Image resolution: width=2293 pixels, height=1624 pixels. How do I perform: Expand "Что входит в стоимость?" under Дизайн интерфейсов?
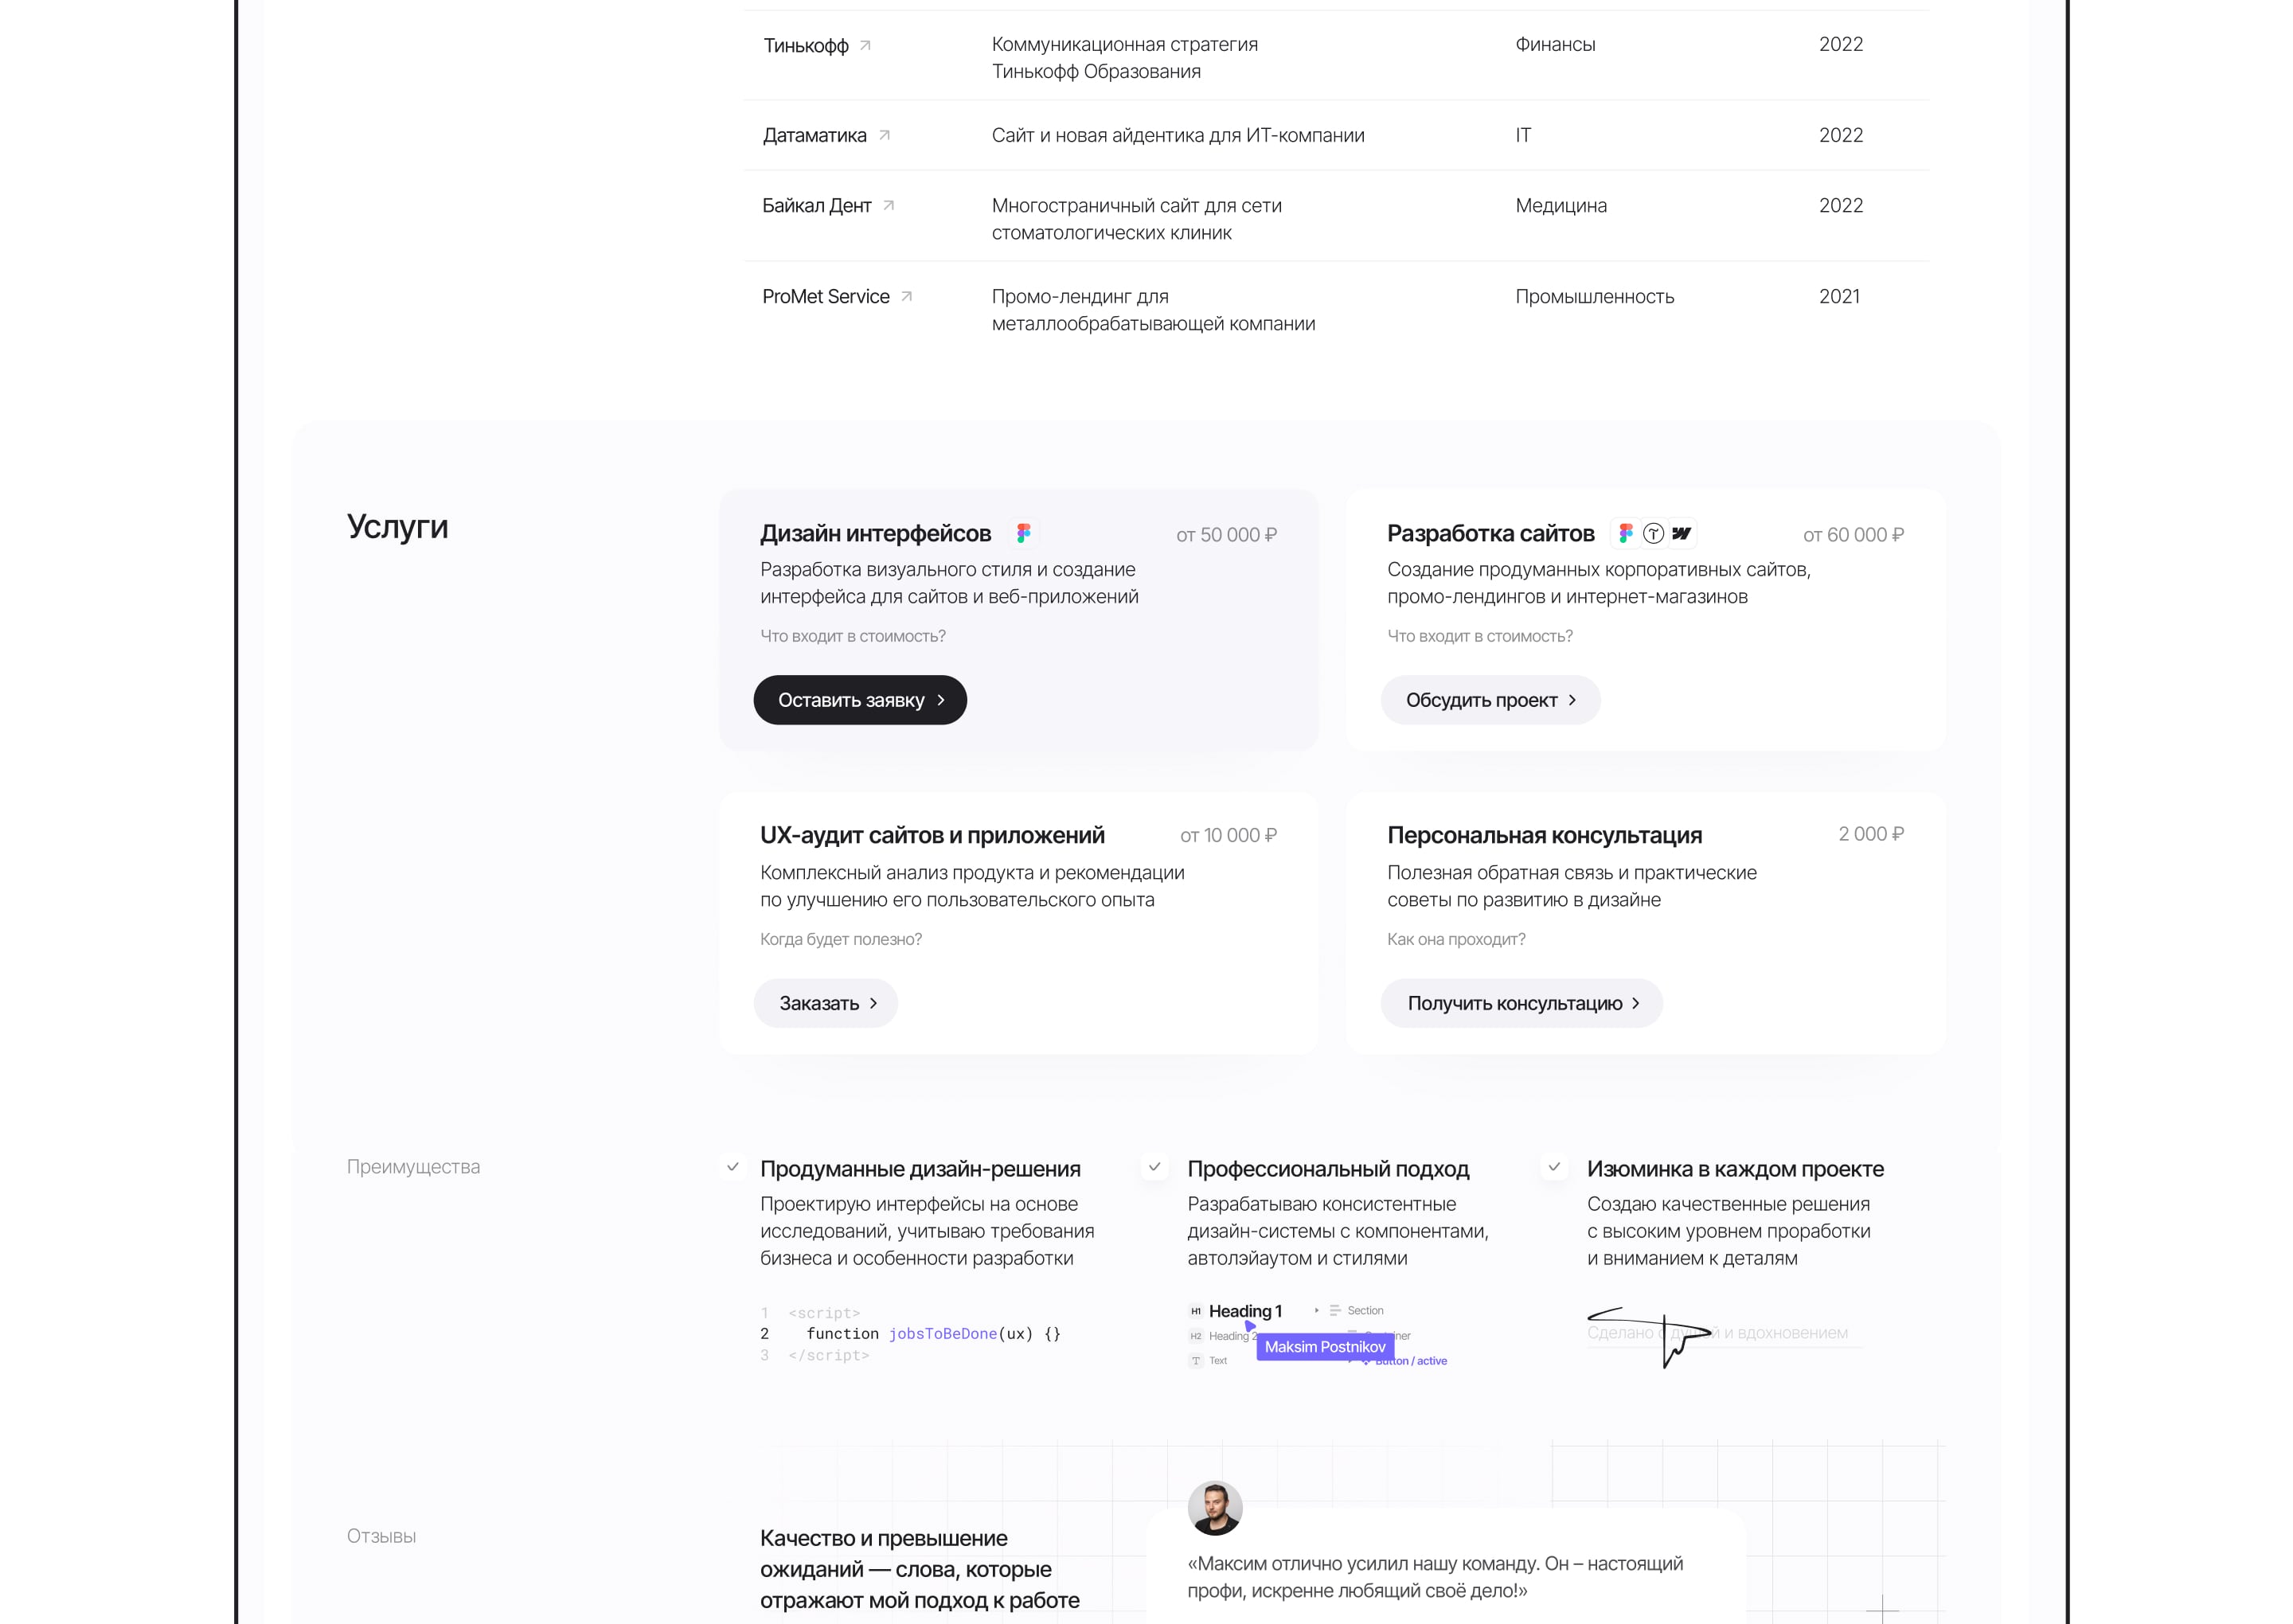tap(852, 636)
